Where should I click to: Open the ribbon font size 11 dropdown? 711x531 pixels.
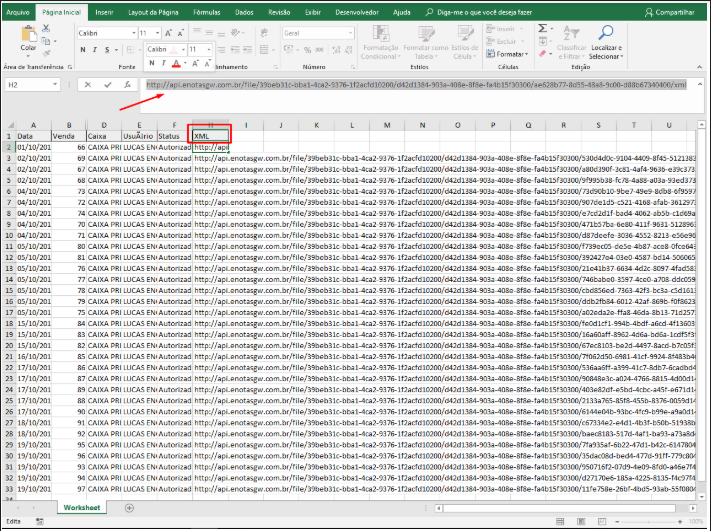point(157,33)
